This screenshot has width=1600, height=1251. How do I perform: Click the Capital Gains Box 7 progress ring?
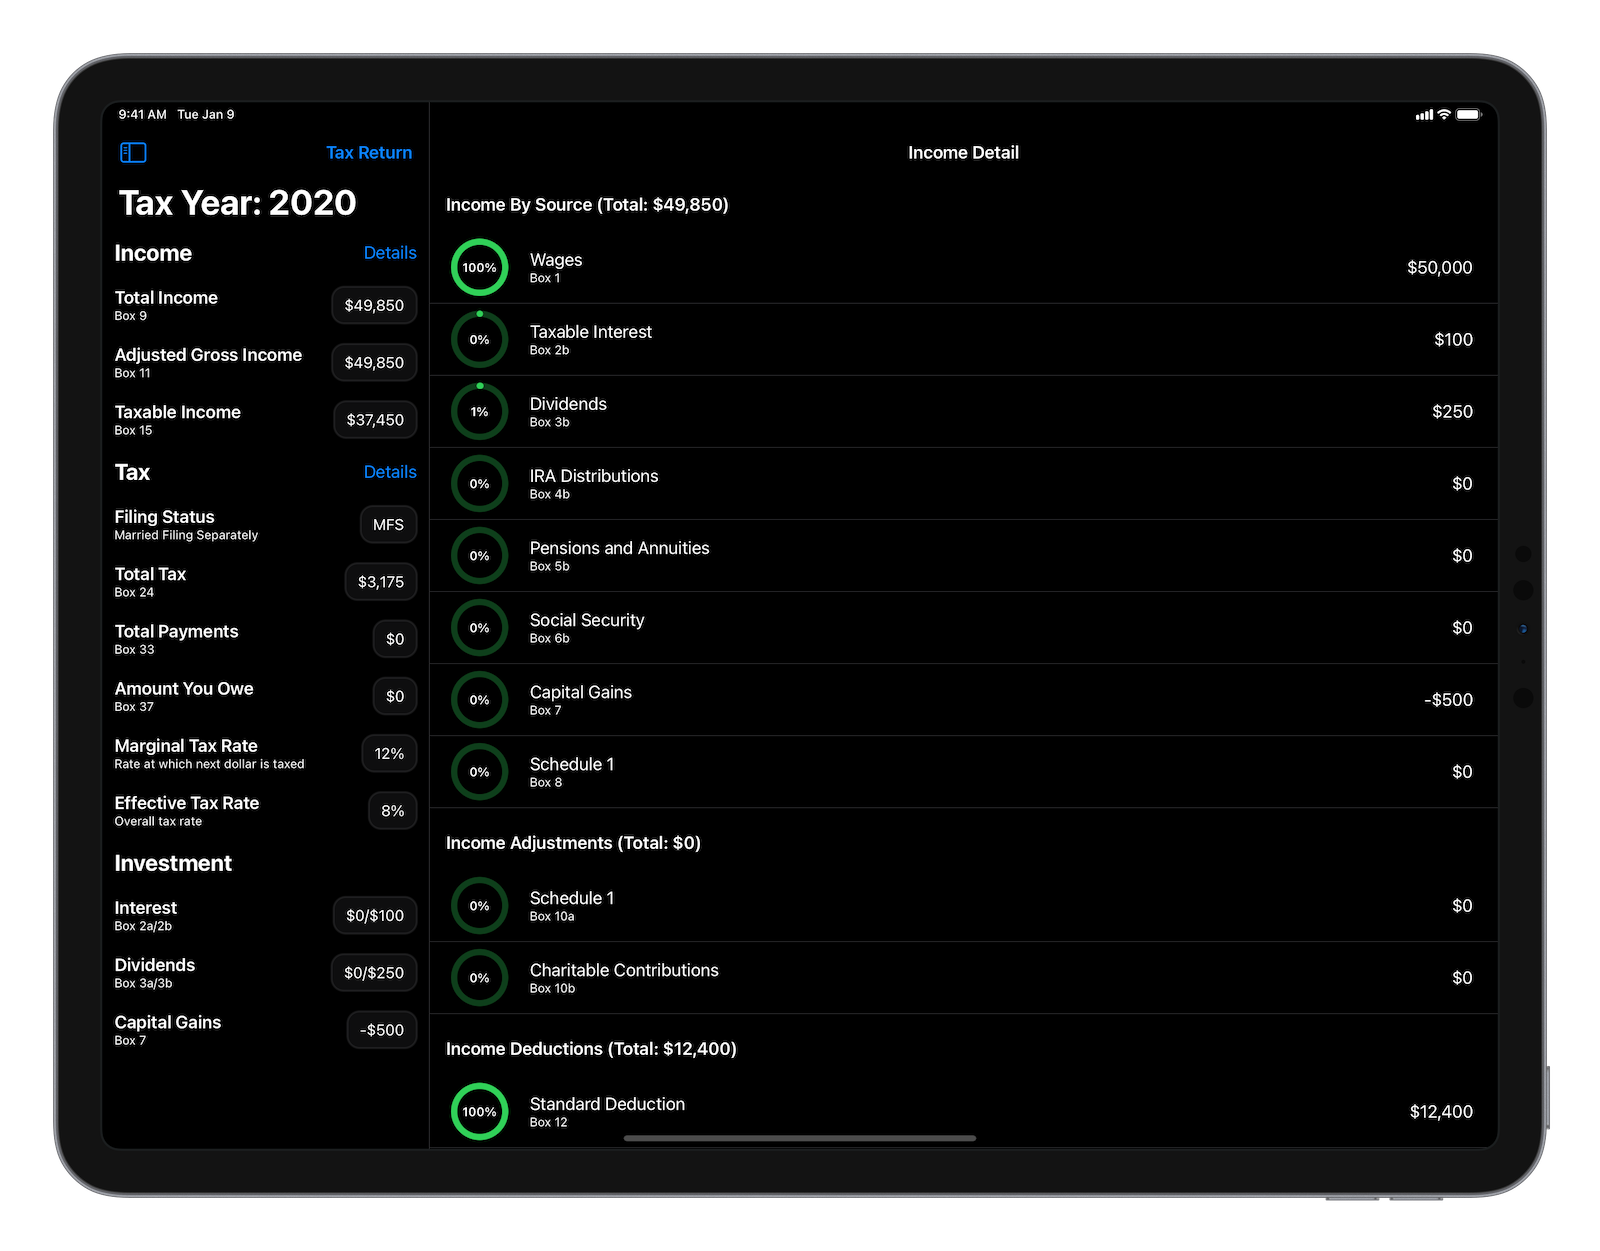tap(480, 699)
